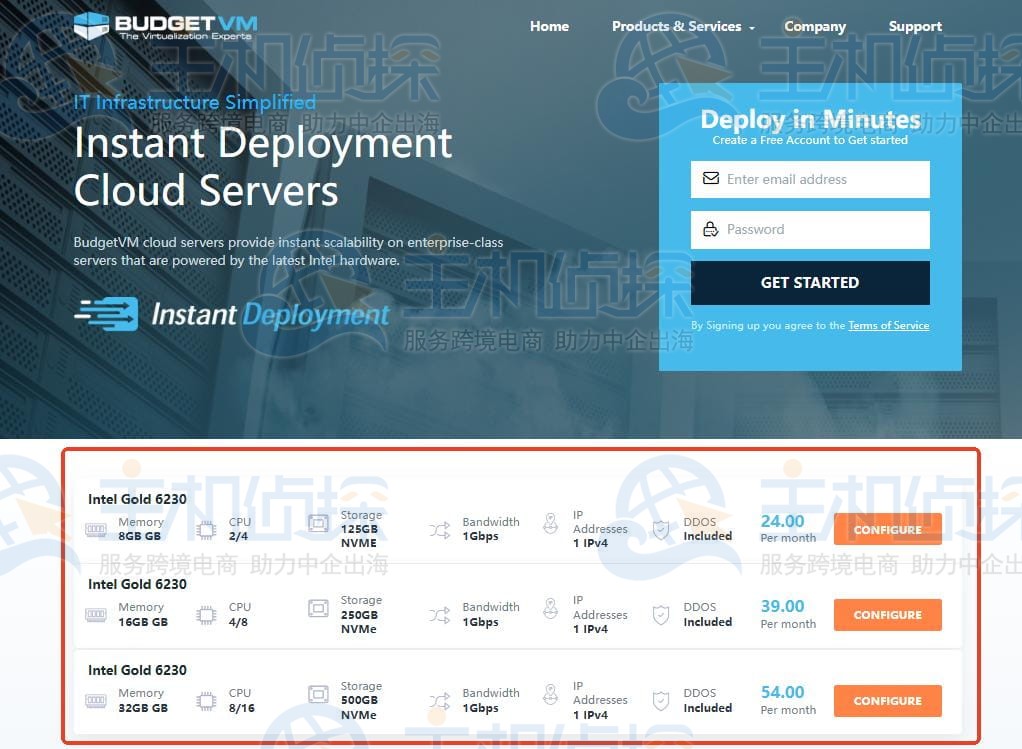Click the memory icon for 16GB plan
Viewport: 1022px width, 749px height.
[96, 614]
